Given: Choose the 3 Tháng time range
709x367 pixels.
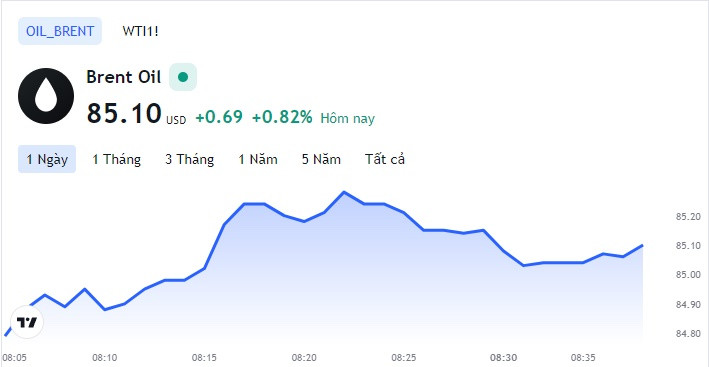Looking at the screenshot, I should click(189, 160).
